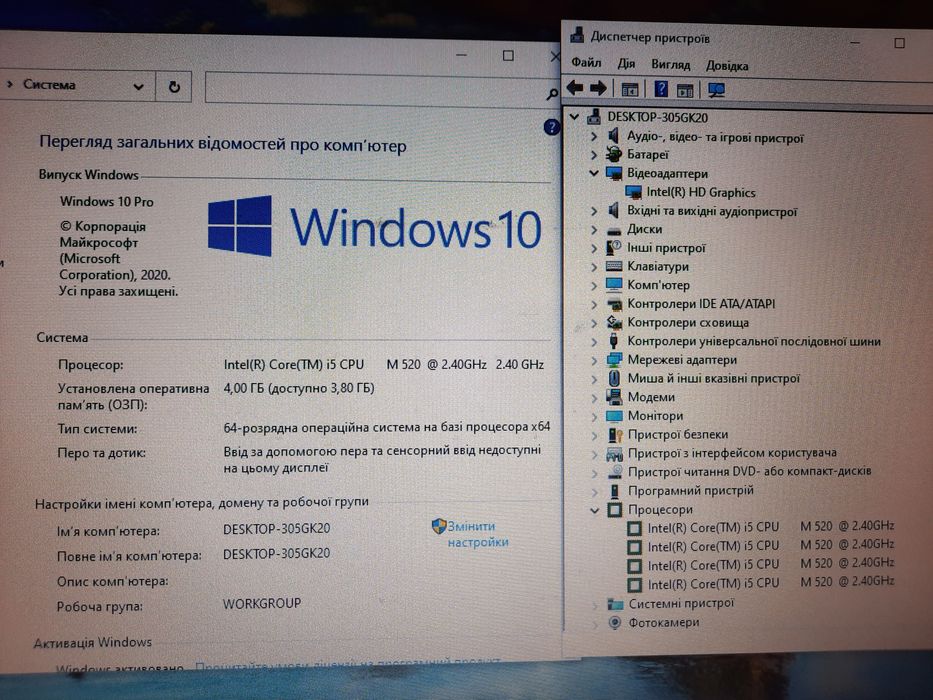This screenshot has width=933, height=700.
Task: Expand Пристрої з інтерфейсом користувача
Action: pyautogui.click(x=594, y=454)
